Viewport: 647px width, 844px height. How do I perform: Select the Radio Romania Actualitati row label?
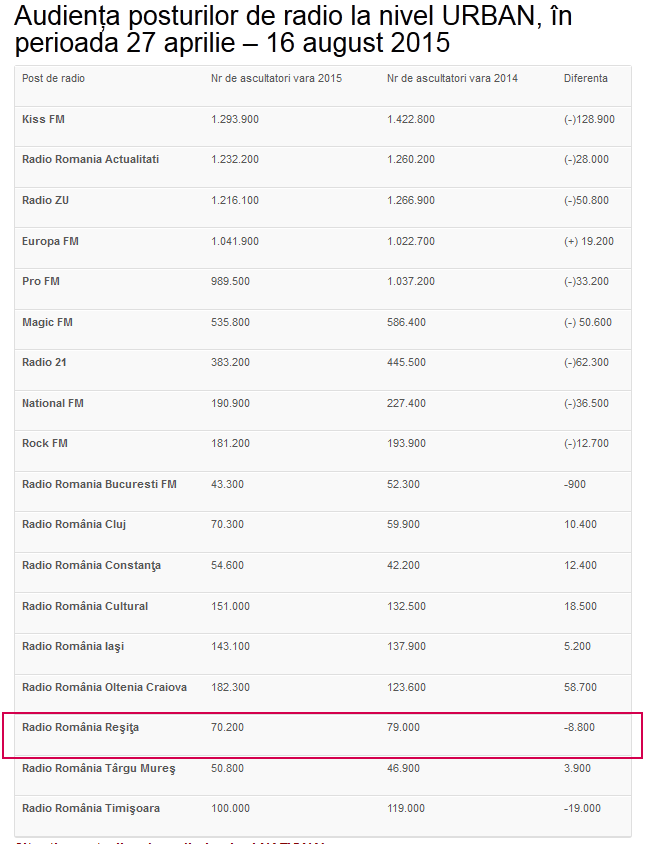pyautogui.click(x=90, y=159)
